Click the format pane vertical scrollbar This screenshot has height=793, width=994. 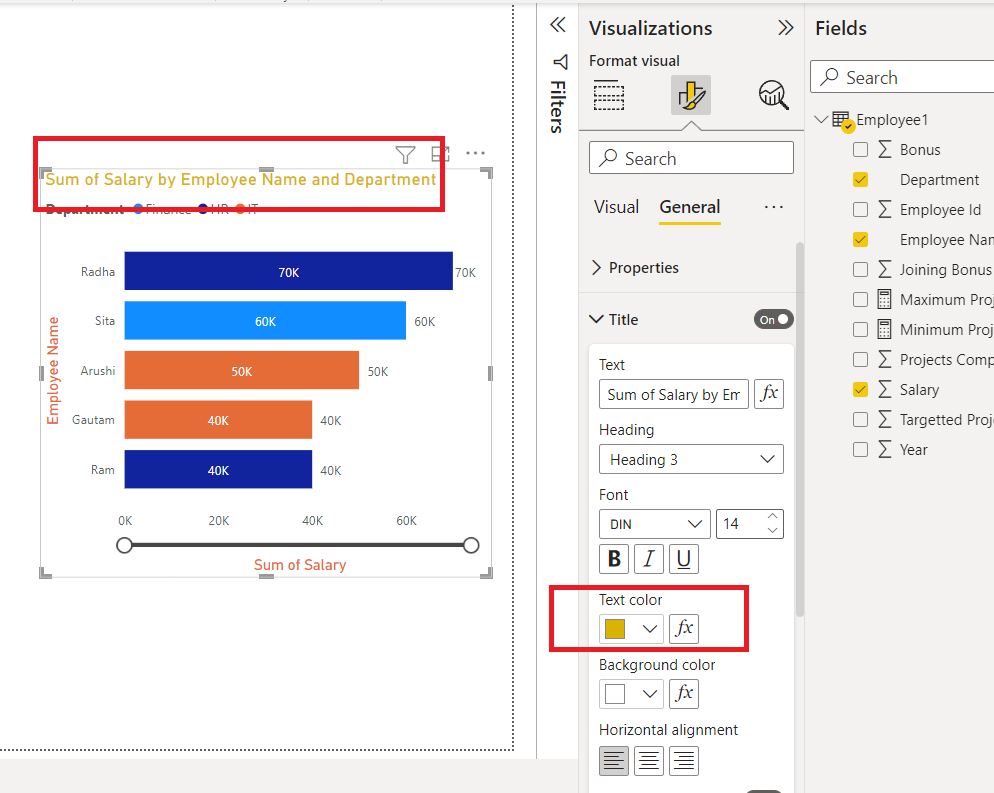click(800, 429)
